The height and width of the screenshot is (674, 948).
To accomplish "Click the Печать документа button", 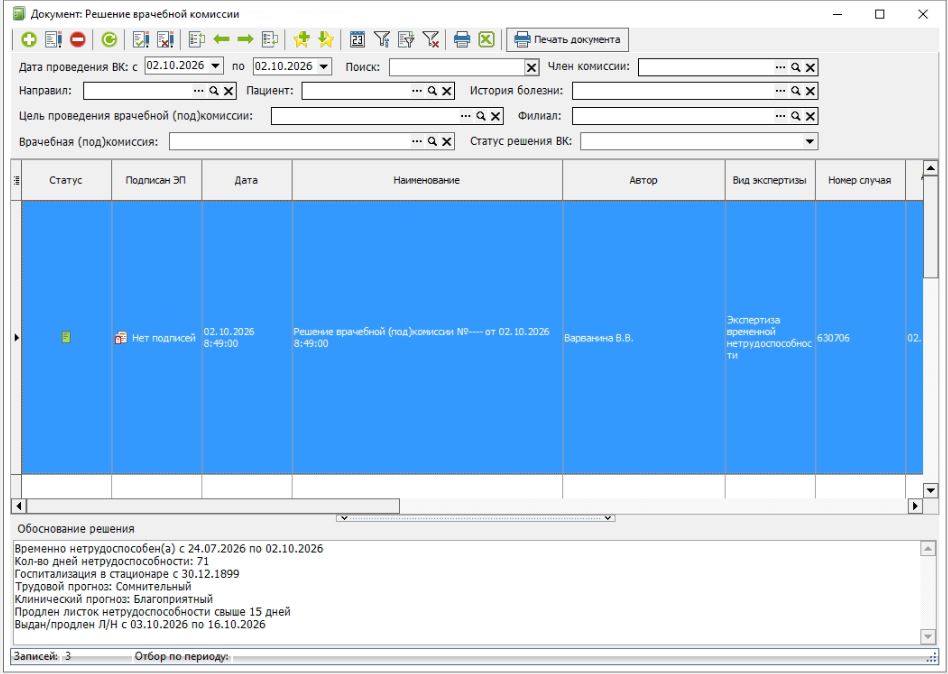I will (x=567, y=40).
